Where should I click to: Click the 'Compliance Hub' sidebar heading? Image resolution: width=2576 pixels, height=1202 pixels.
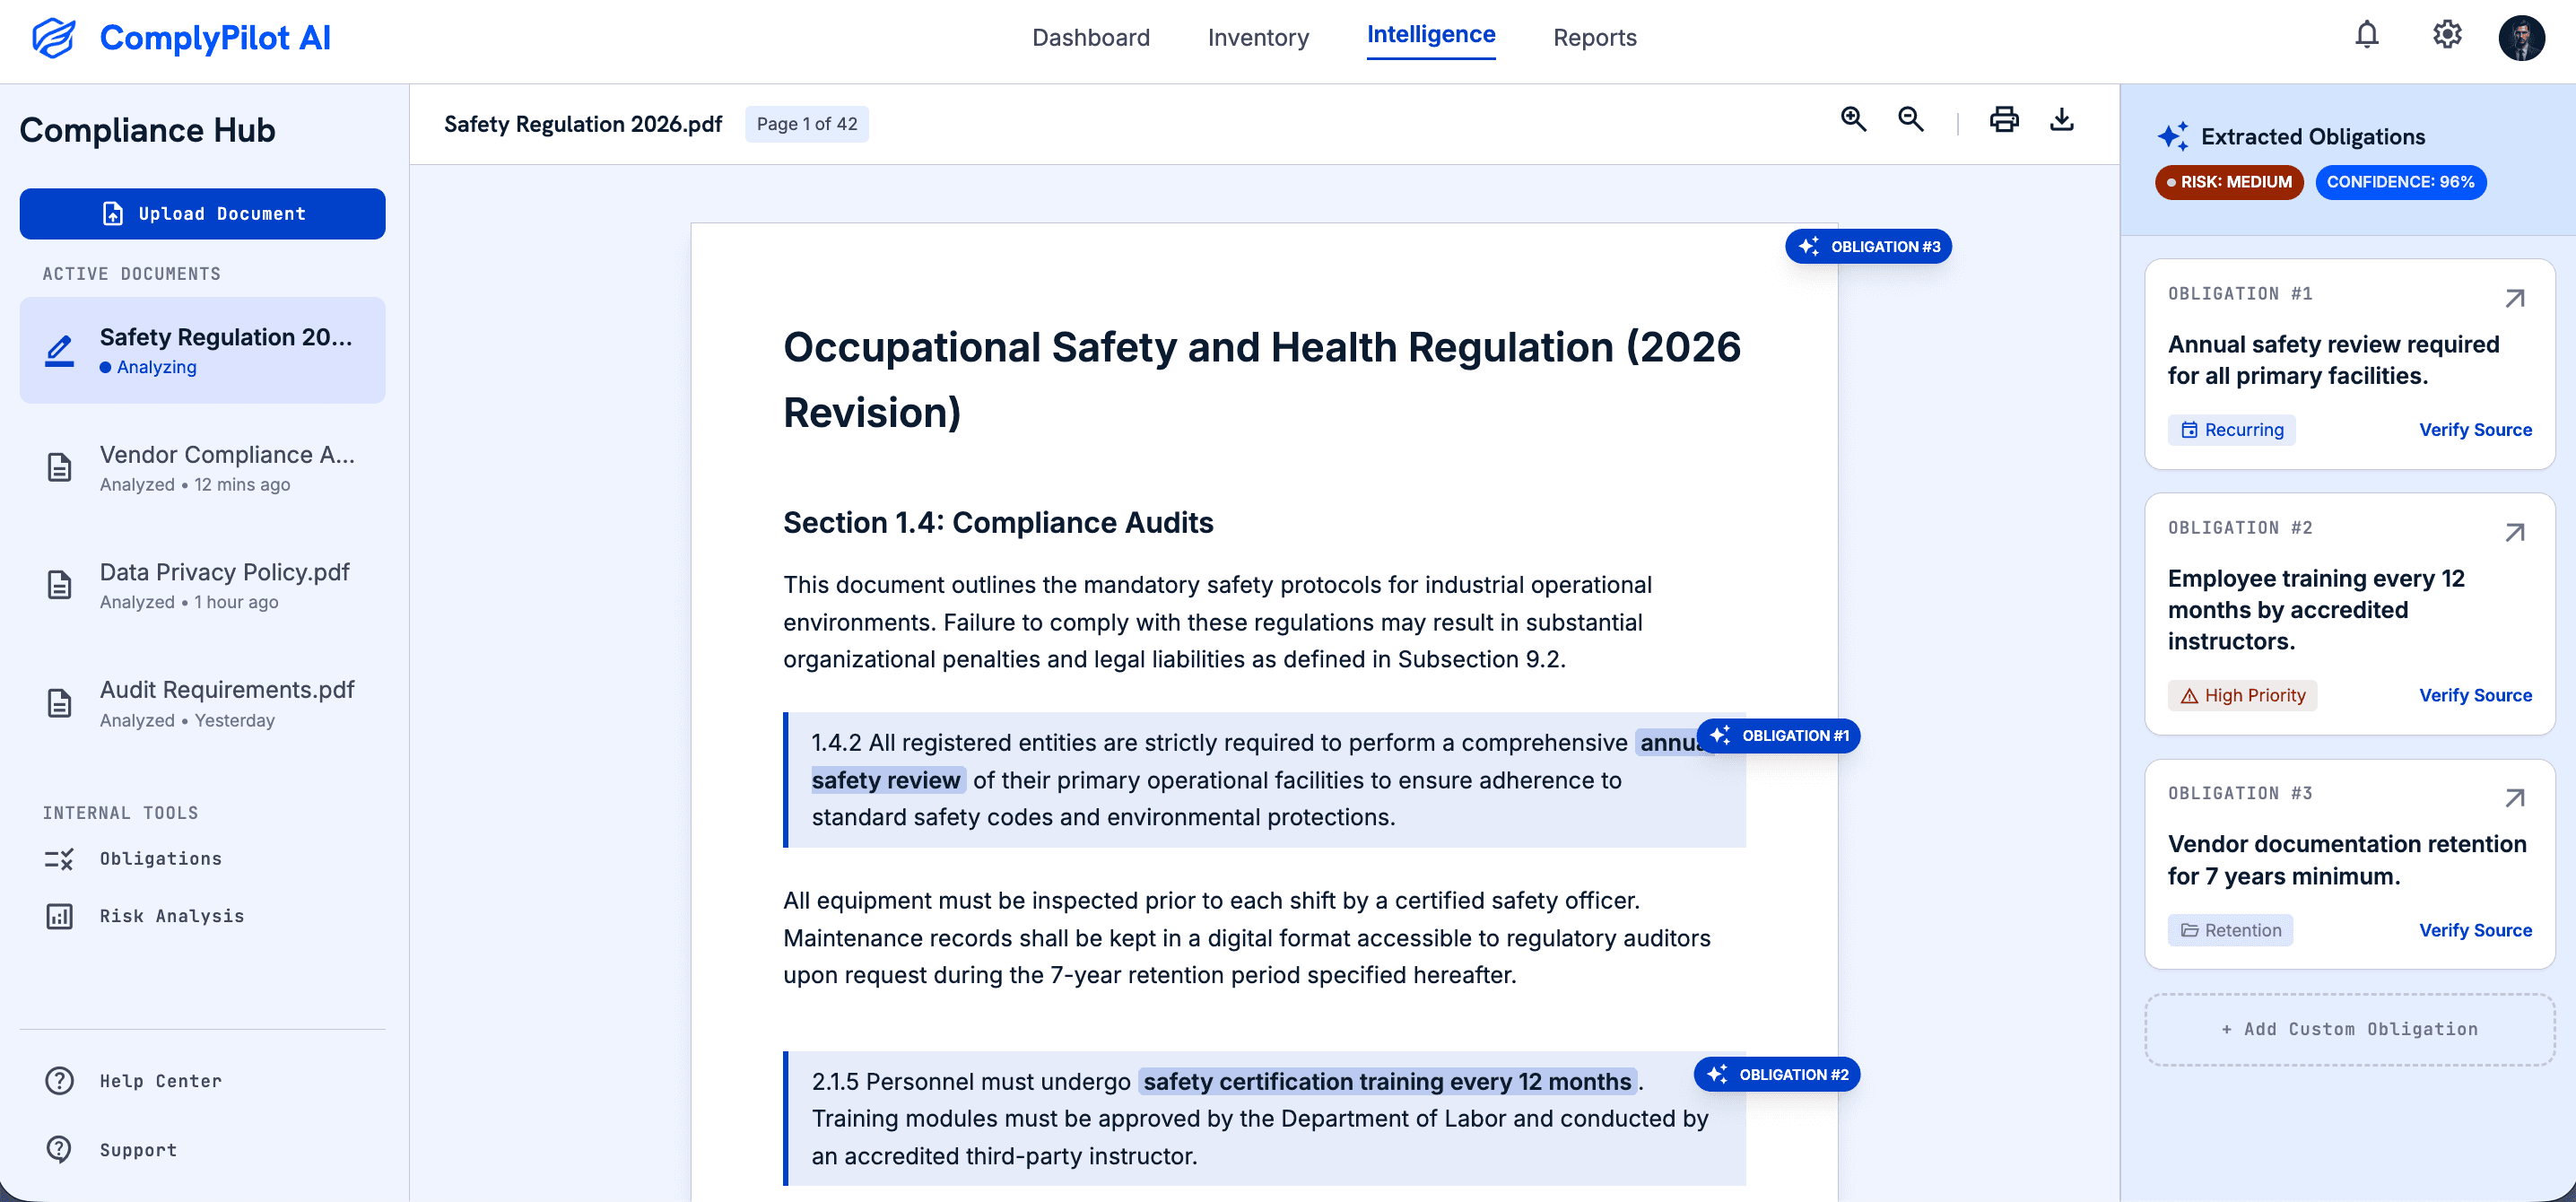(147, 130)
